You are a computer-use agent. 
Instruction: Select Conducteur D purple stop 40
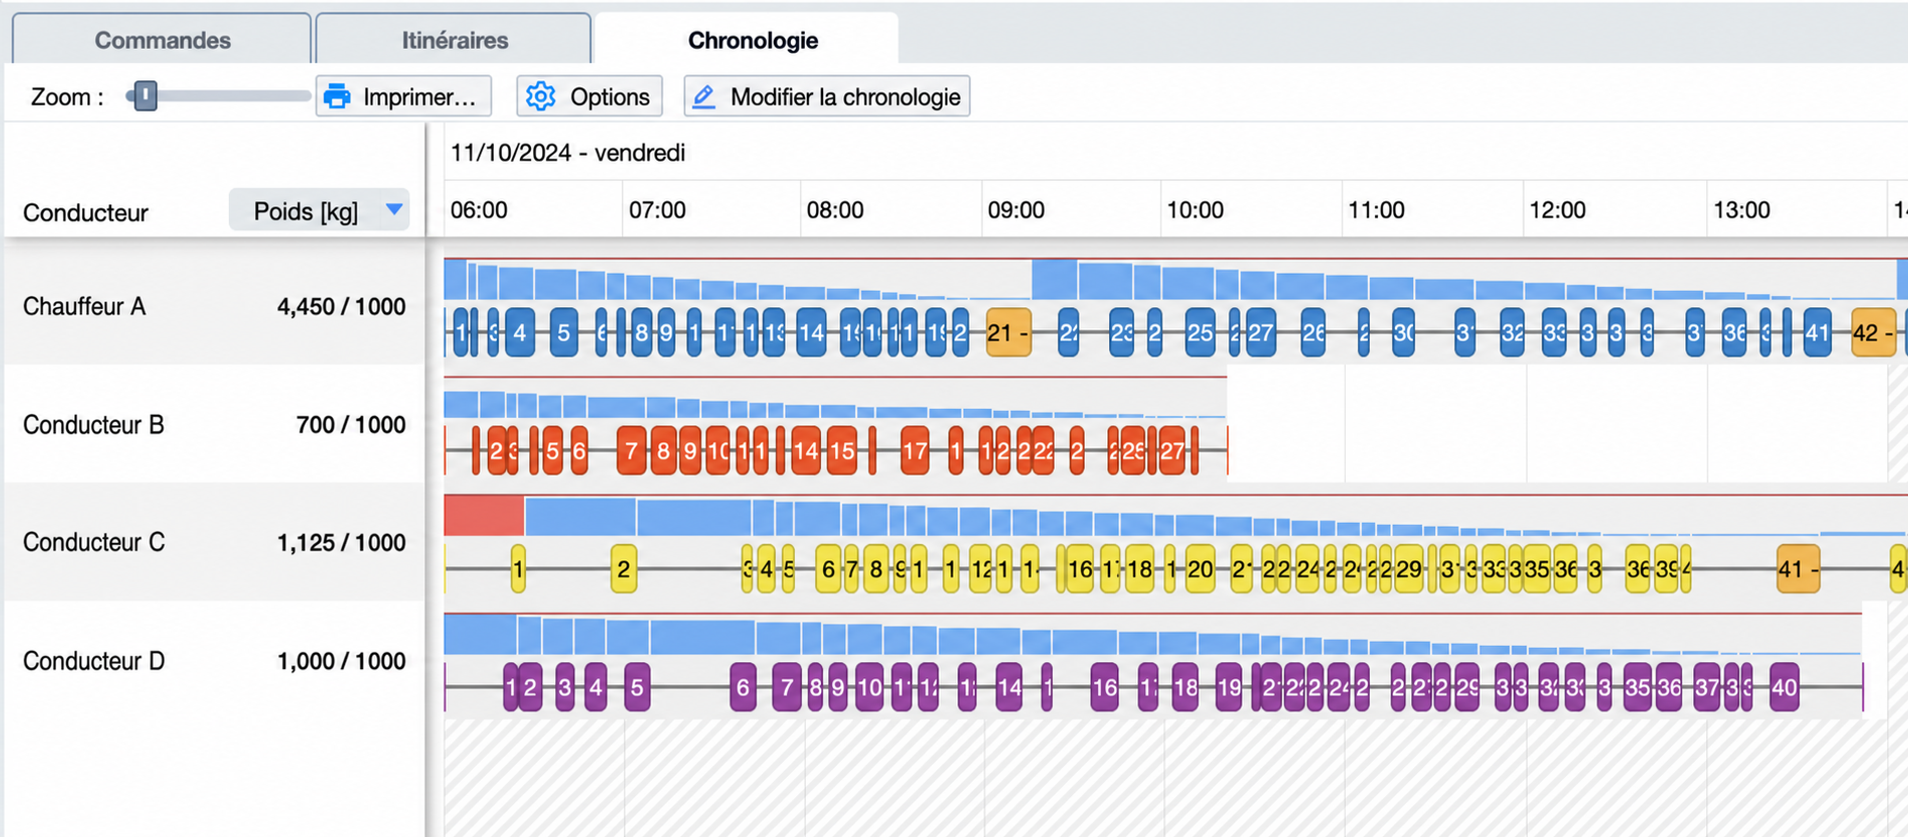[x=1784, y=687]
